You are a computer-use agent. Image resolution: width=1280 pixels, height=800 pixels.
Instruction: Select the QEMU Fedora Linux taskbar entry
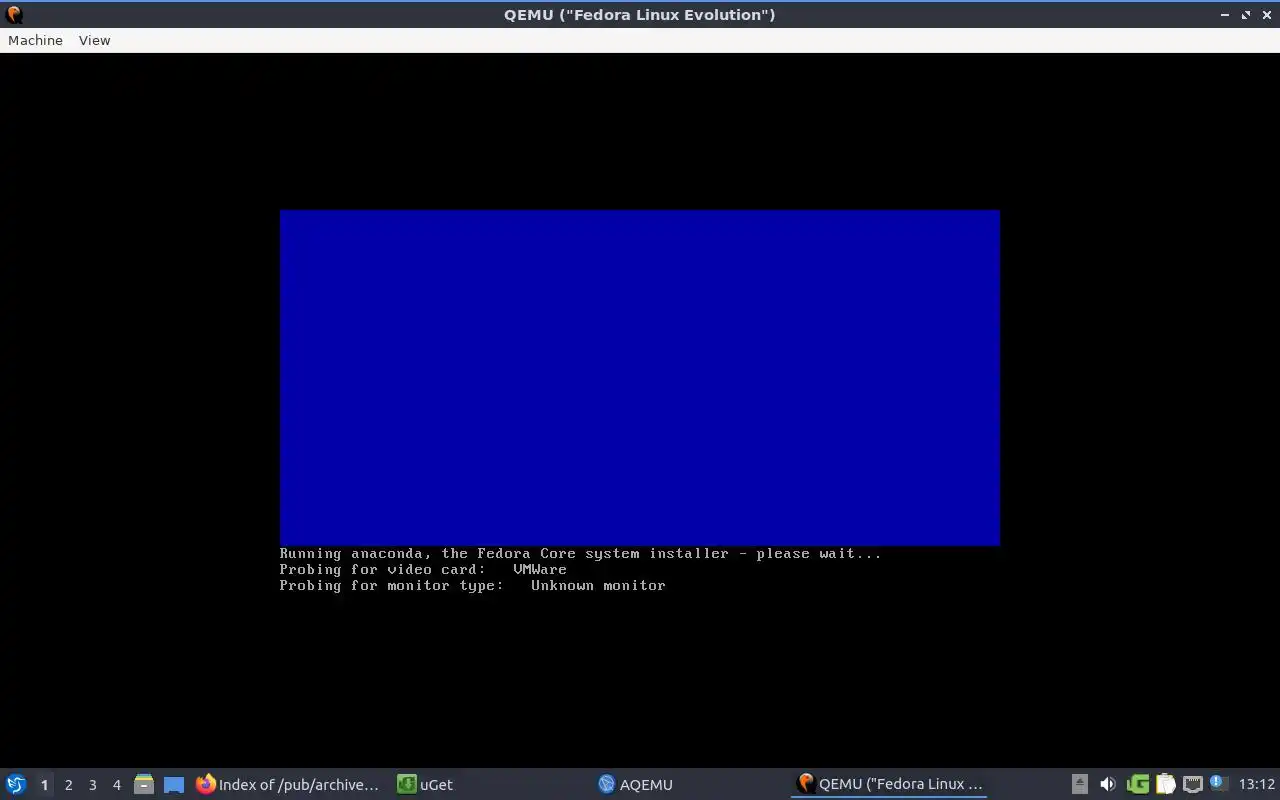889,784
